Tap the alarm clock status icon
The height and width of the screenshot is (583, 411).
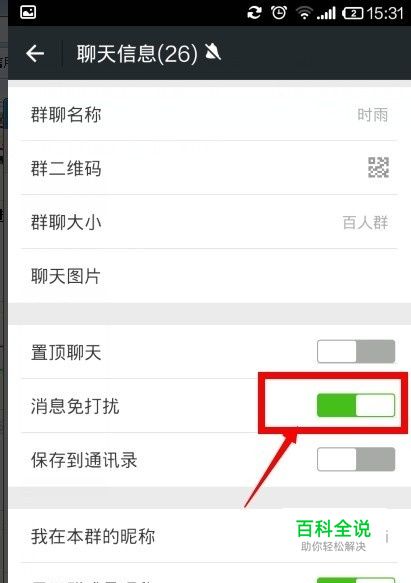tap(279, 13)
